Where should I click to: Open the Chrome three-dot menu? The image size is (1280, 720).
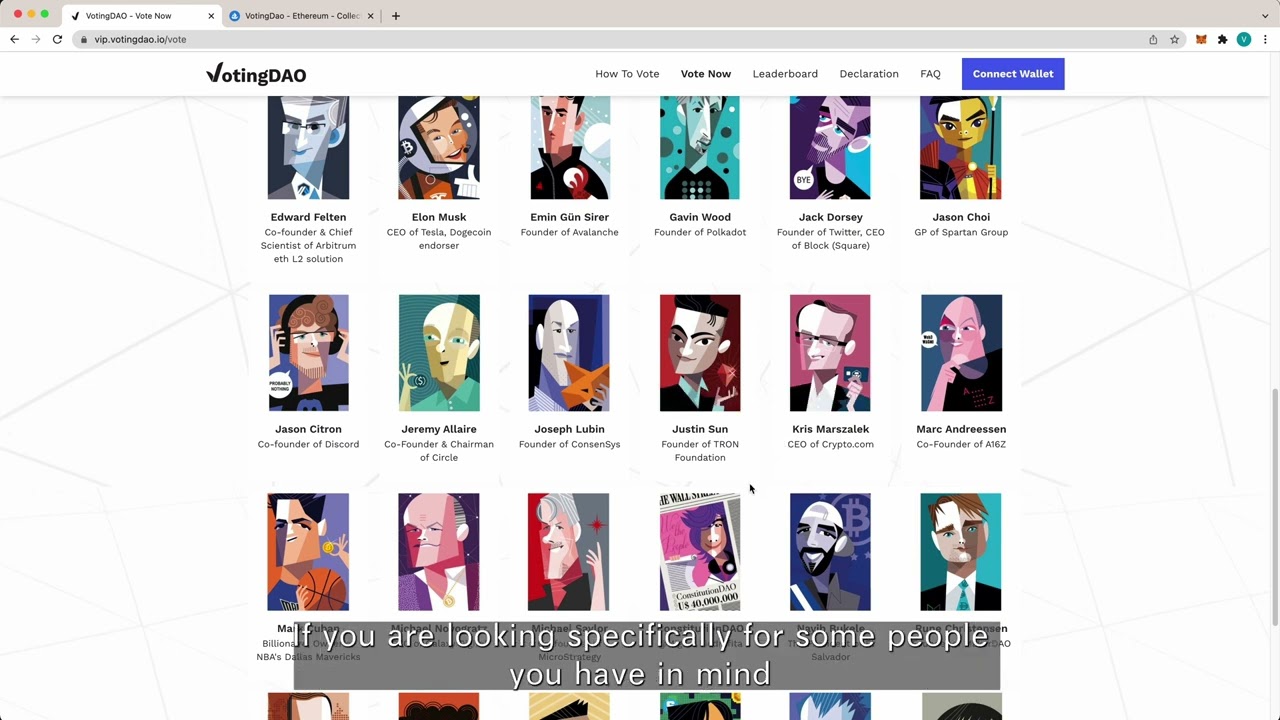[x=1265, y=39]
